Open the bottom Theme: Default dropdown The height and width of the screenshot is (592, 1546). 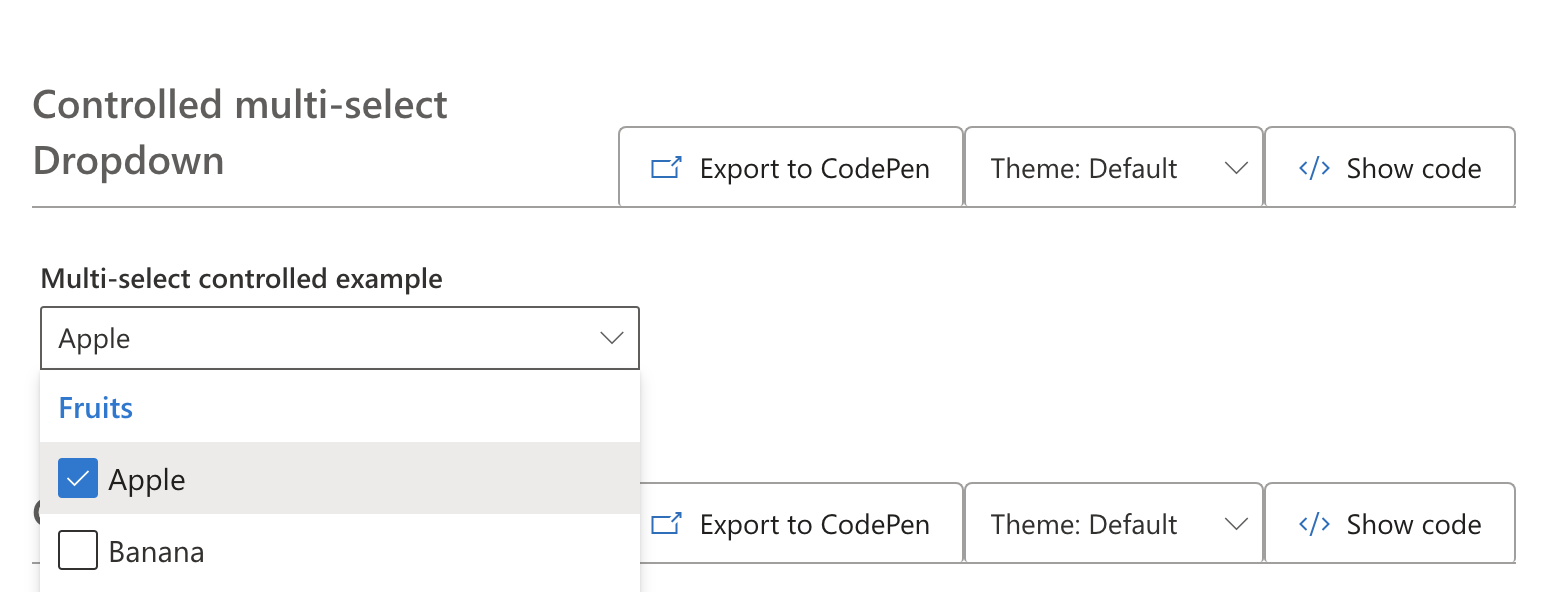[1113, 523]
